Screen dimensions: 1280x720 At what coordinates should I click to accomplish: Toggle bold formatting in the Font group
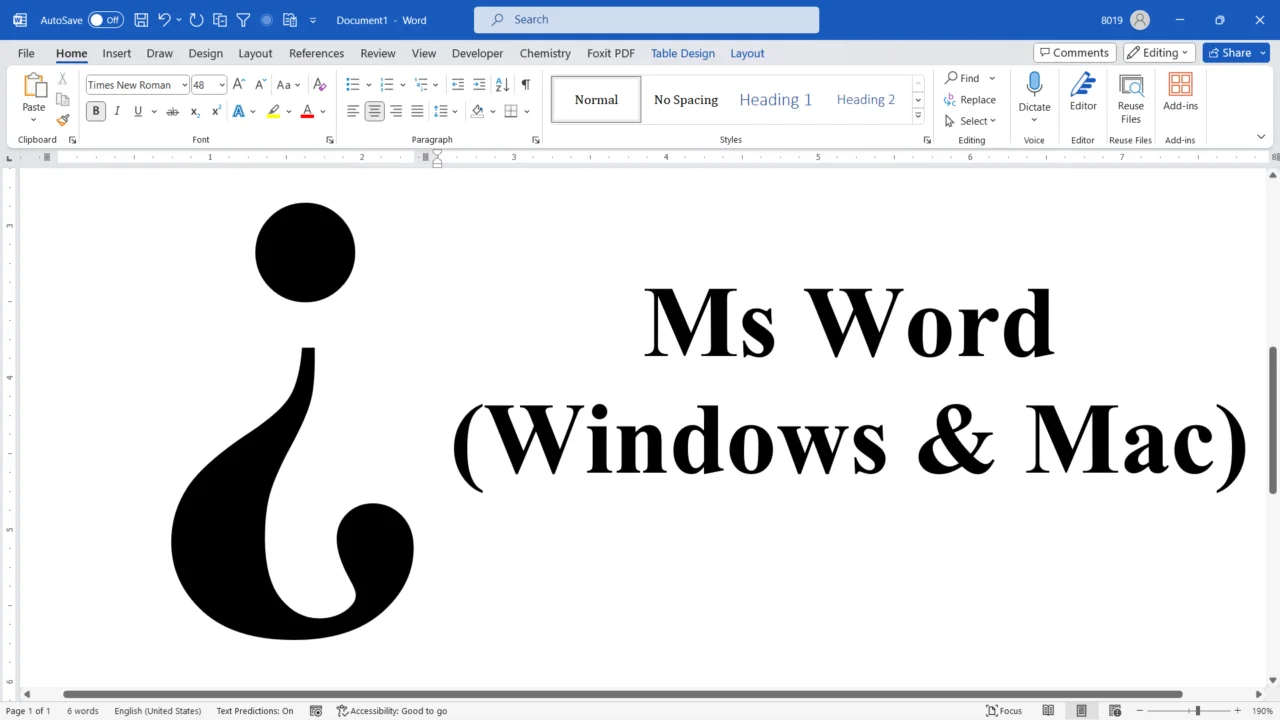96,111
